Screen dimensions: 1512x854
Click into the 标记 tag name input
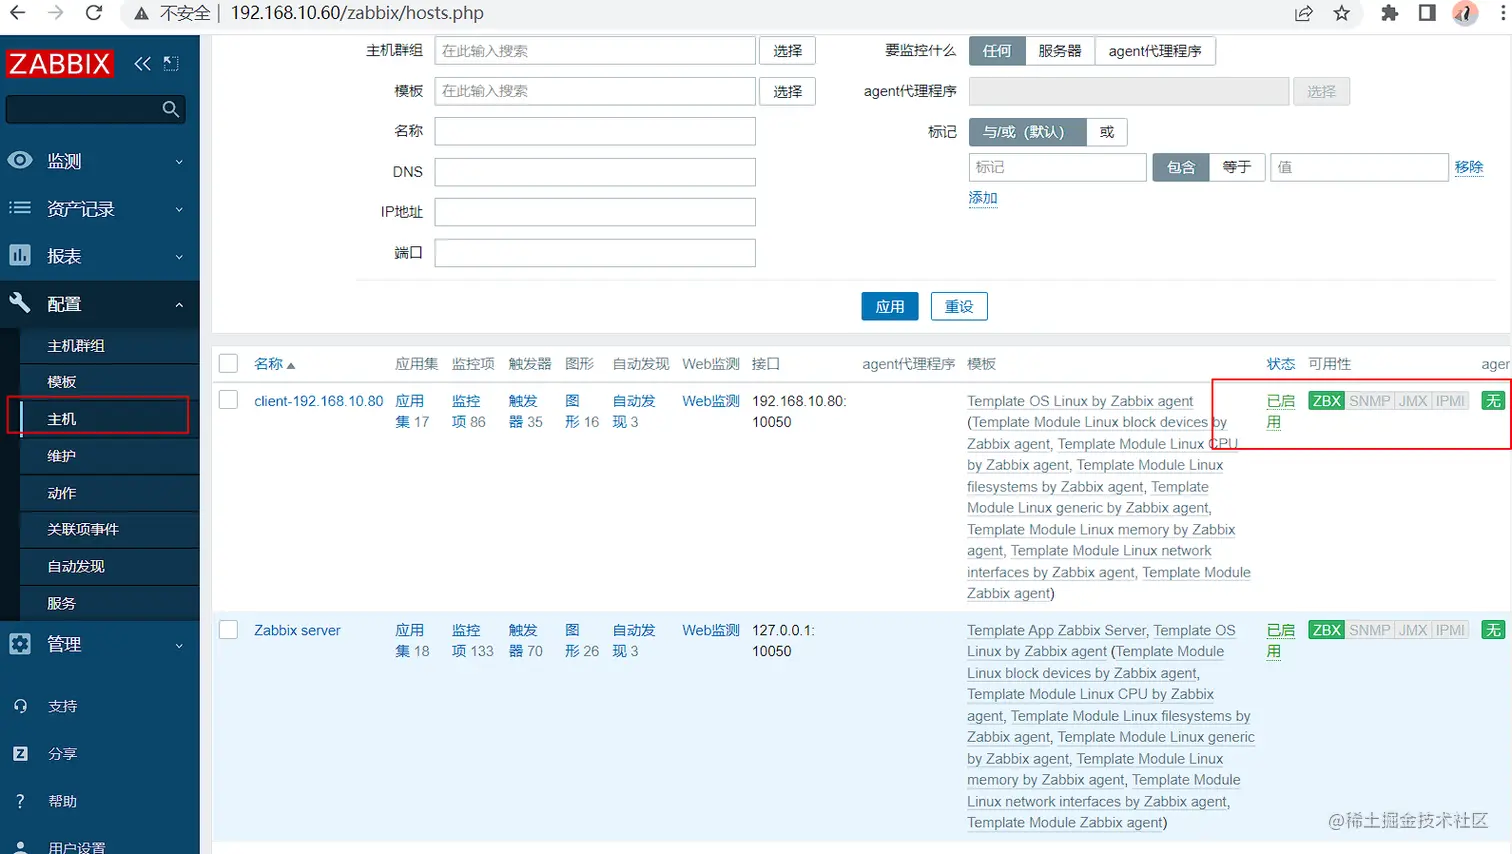click(x=1058, y=167)
